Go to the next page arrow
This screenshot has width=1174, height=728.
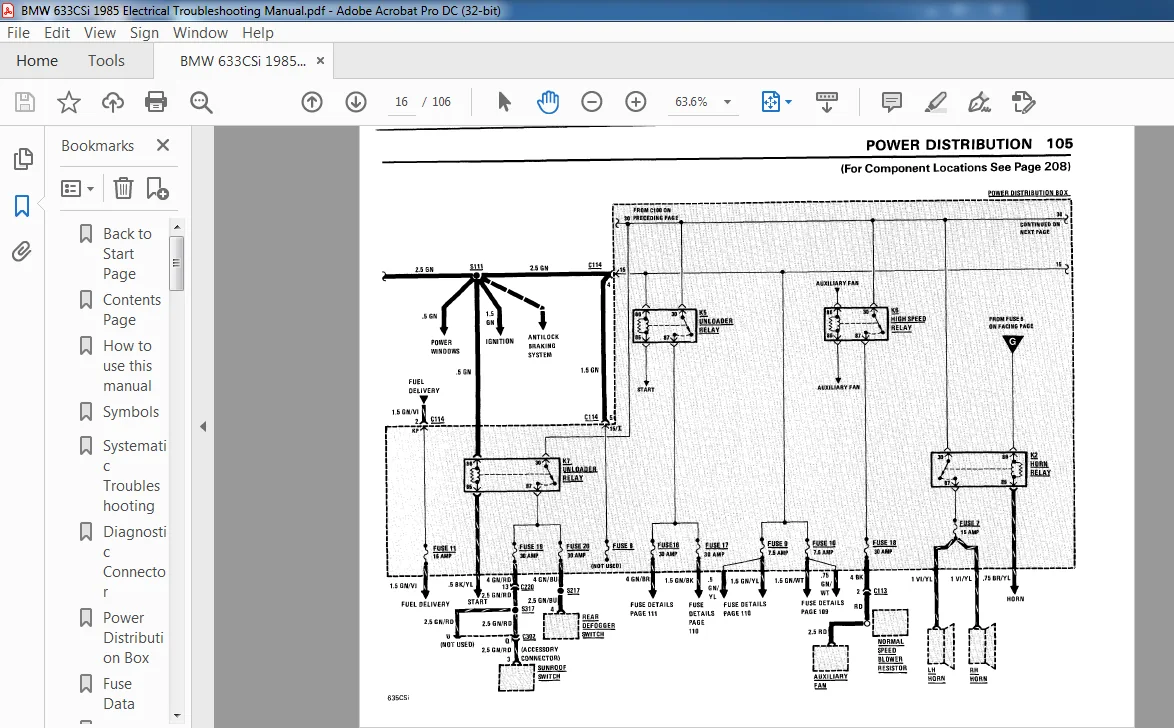[356, 102]
